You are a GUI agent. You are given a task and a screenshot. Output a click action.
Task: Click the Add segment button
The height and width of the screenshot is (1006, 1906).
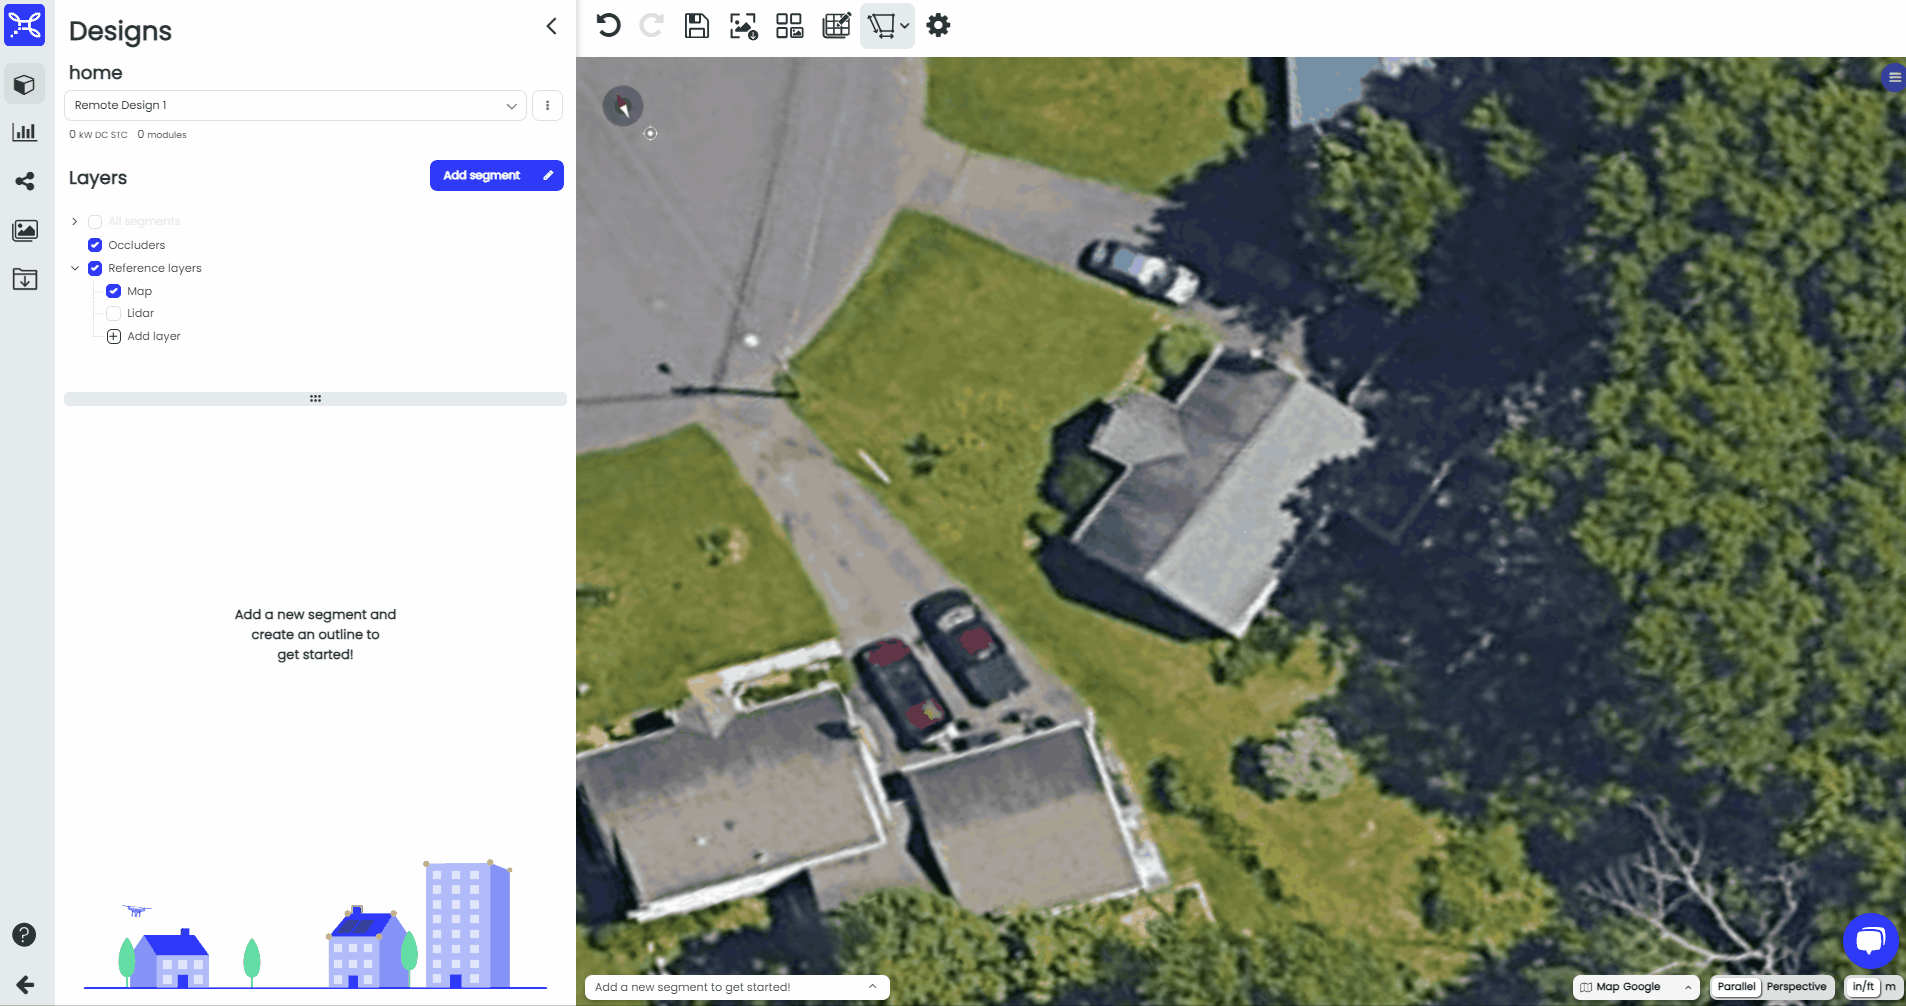pyautogui.click(x=496, y=175)
